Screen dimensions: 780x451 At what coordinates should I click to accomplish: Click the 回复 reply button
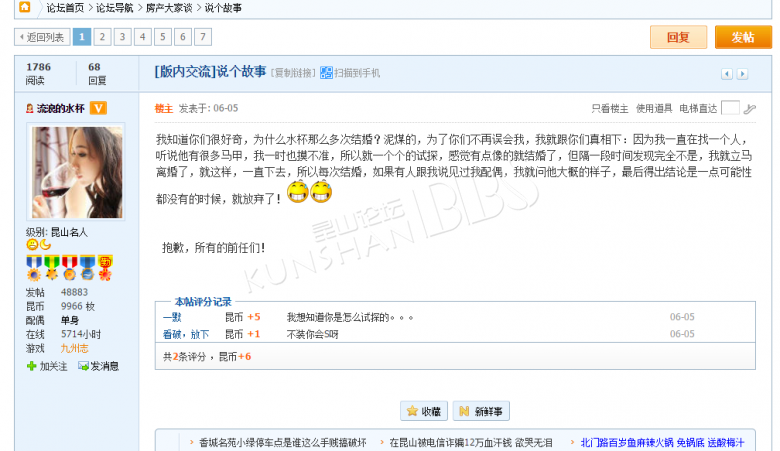679,37
